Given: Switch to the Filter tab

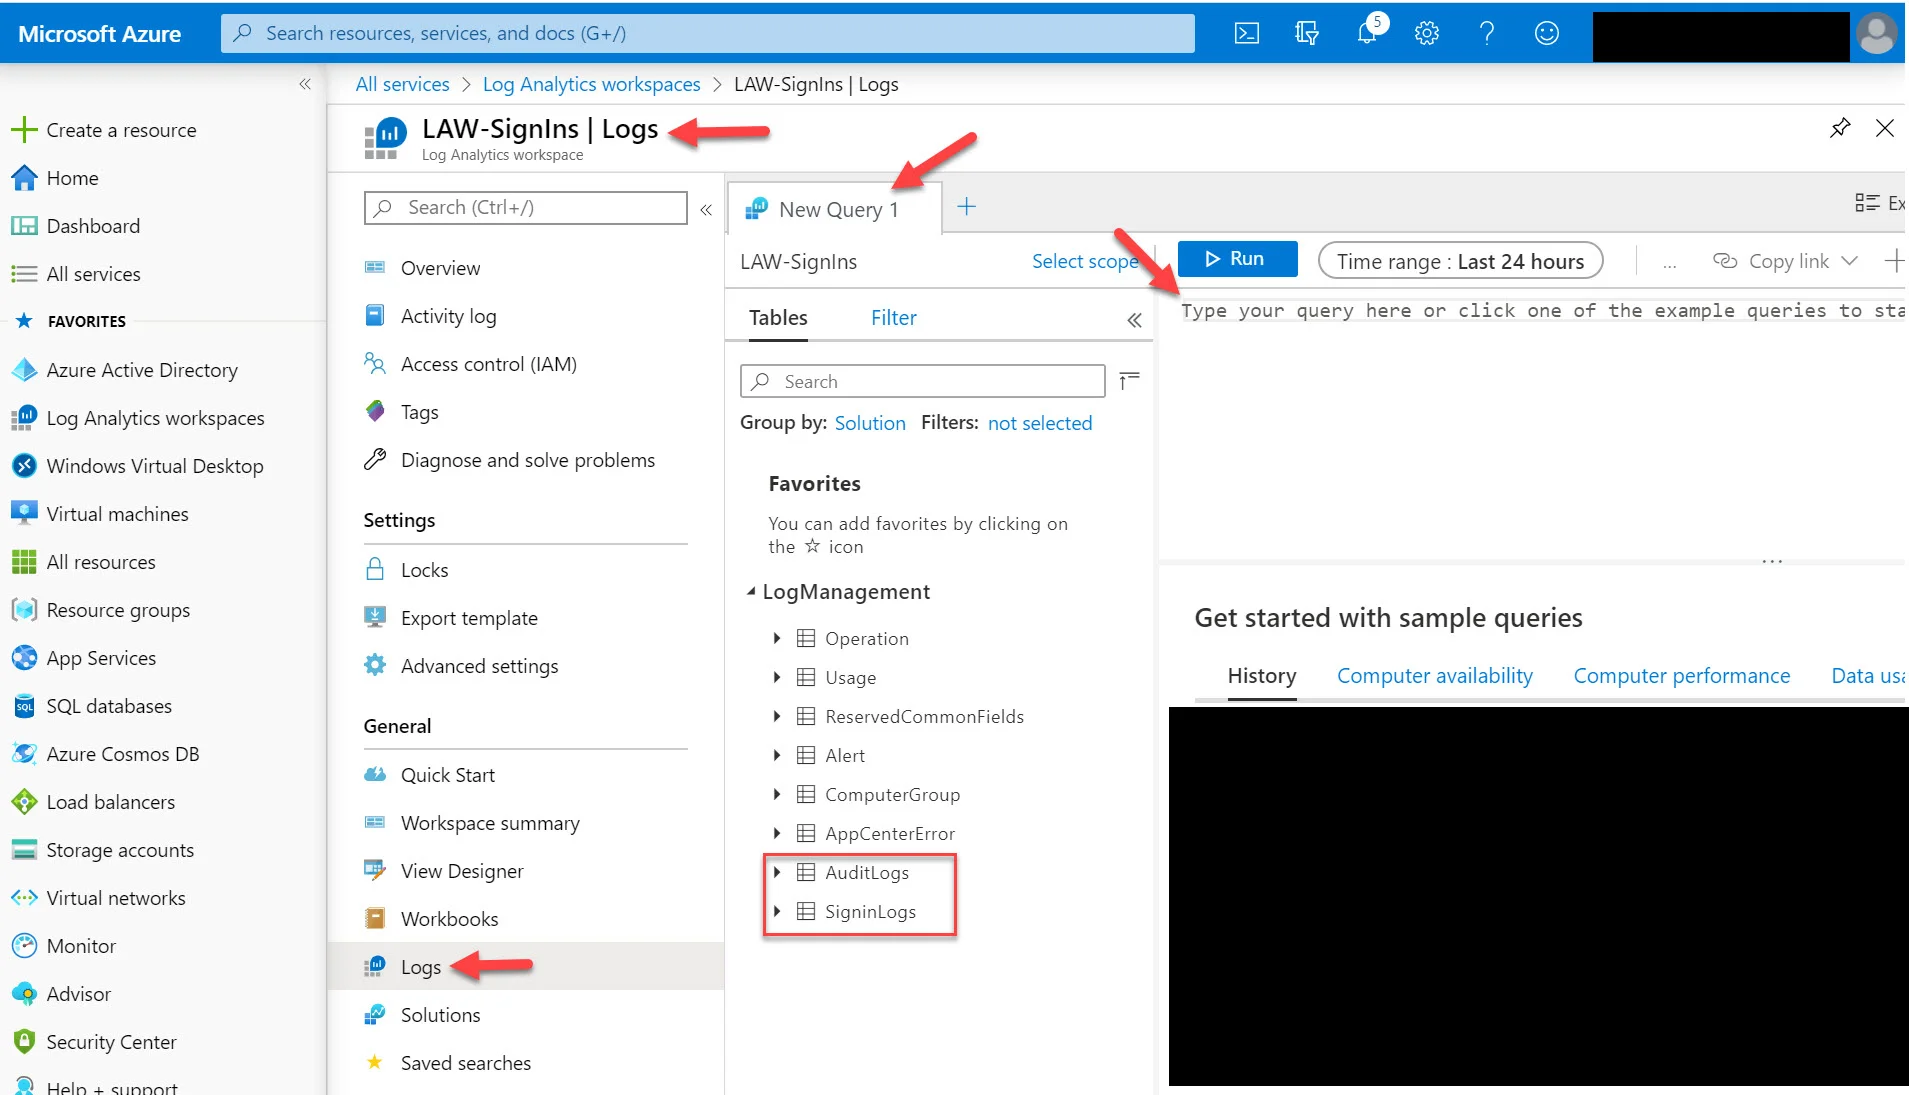Looking at the screenshot, I should tap(893, 318).
